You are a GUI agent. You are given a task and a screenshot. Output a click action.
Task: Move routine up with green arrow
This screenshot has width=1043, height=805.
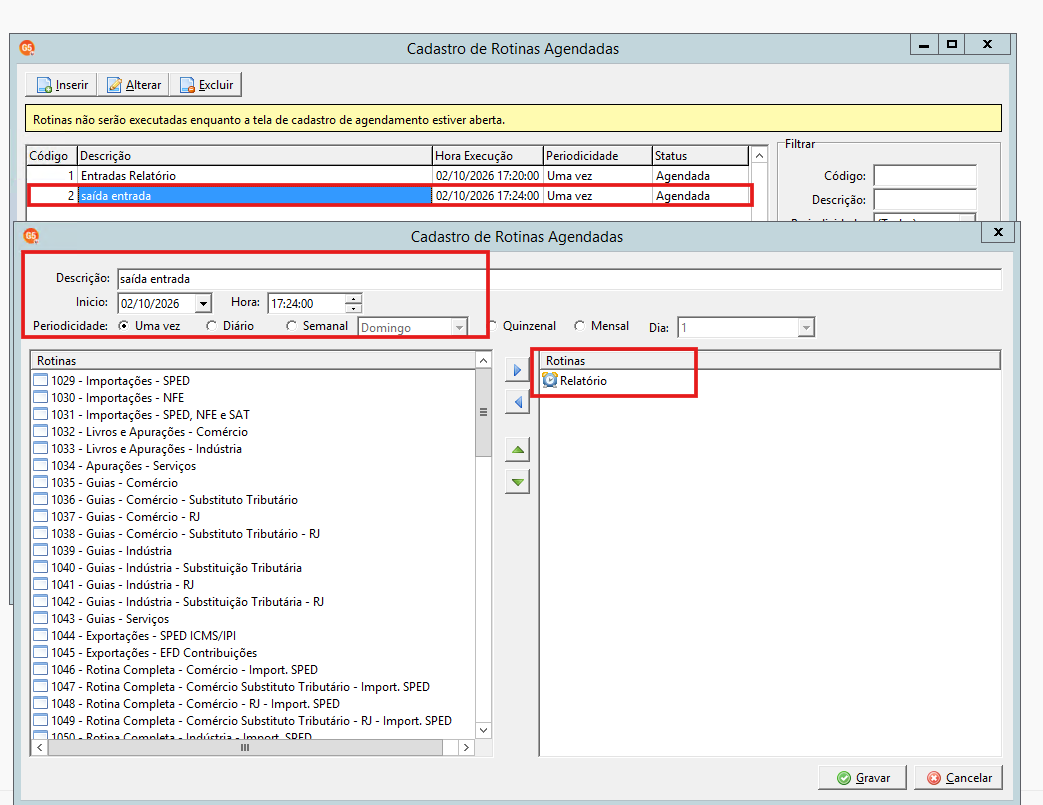[517, 450]
